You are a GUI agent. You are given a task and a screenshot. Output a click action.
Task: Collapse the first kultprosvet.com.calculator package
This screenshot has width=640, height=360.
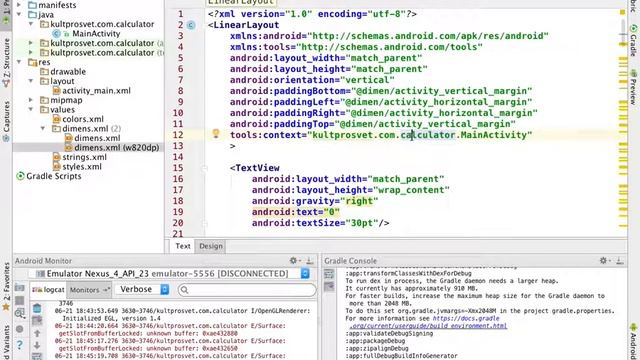pos(31,24)
